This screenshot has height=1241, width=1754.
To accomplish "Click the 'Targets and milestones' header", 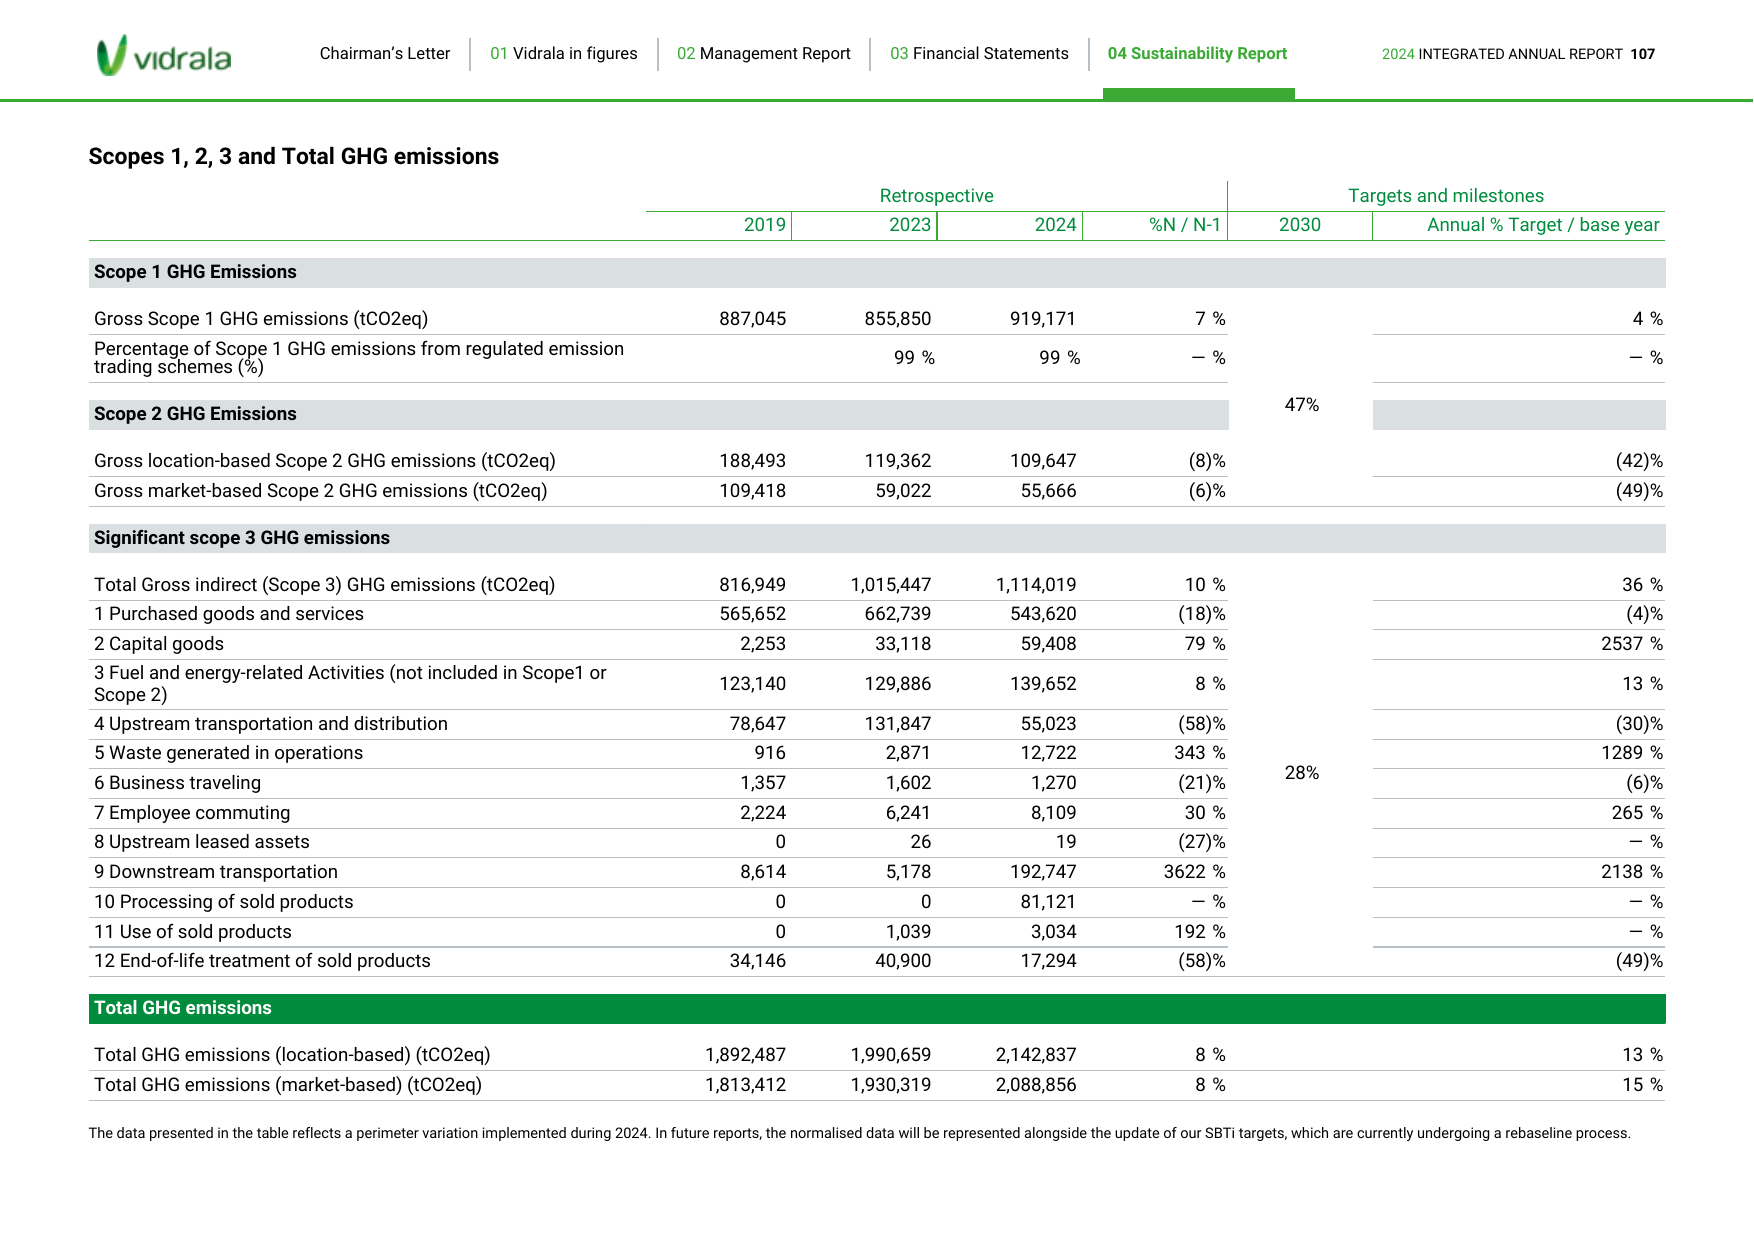I will tap(1446, 196).
